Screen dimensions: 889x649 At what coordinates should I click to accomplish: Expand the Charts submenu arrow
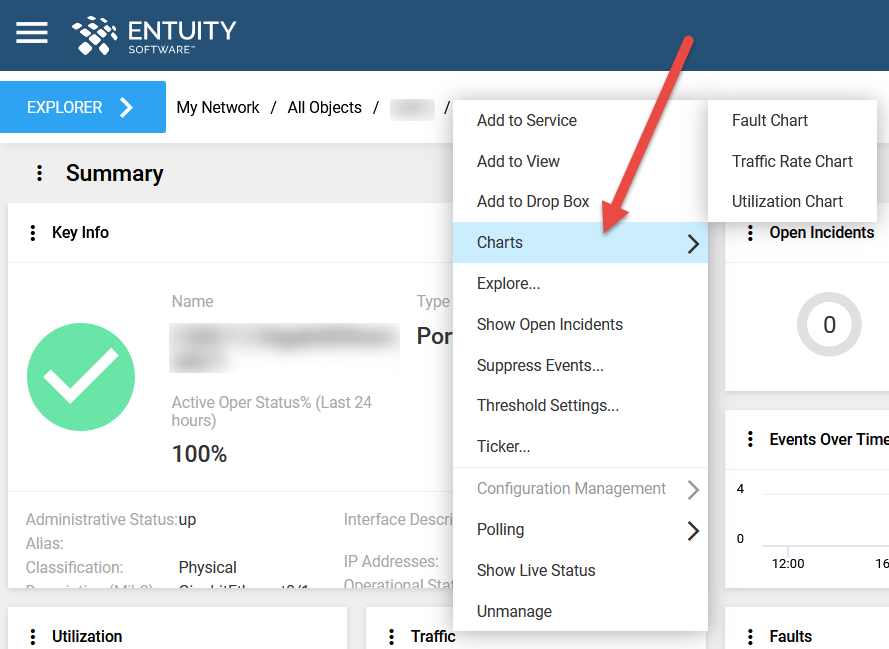pos(692,243)
